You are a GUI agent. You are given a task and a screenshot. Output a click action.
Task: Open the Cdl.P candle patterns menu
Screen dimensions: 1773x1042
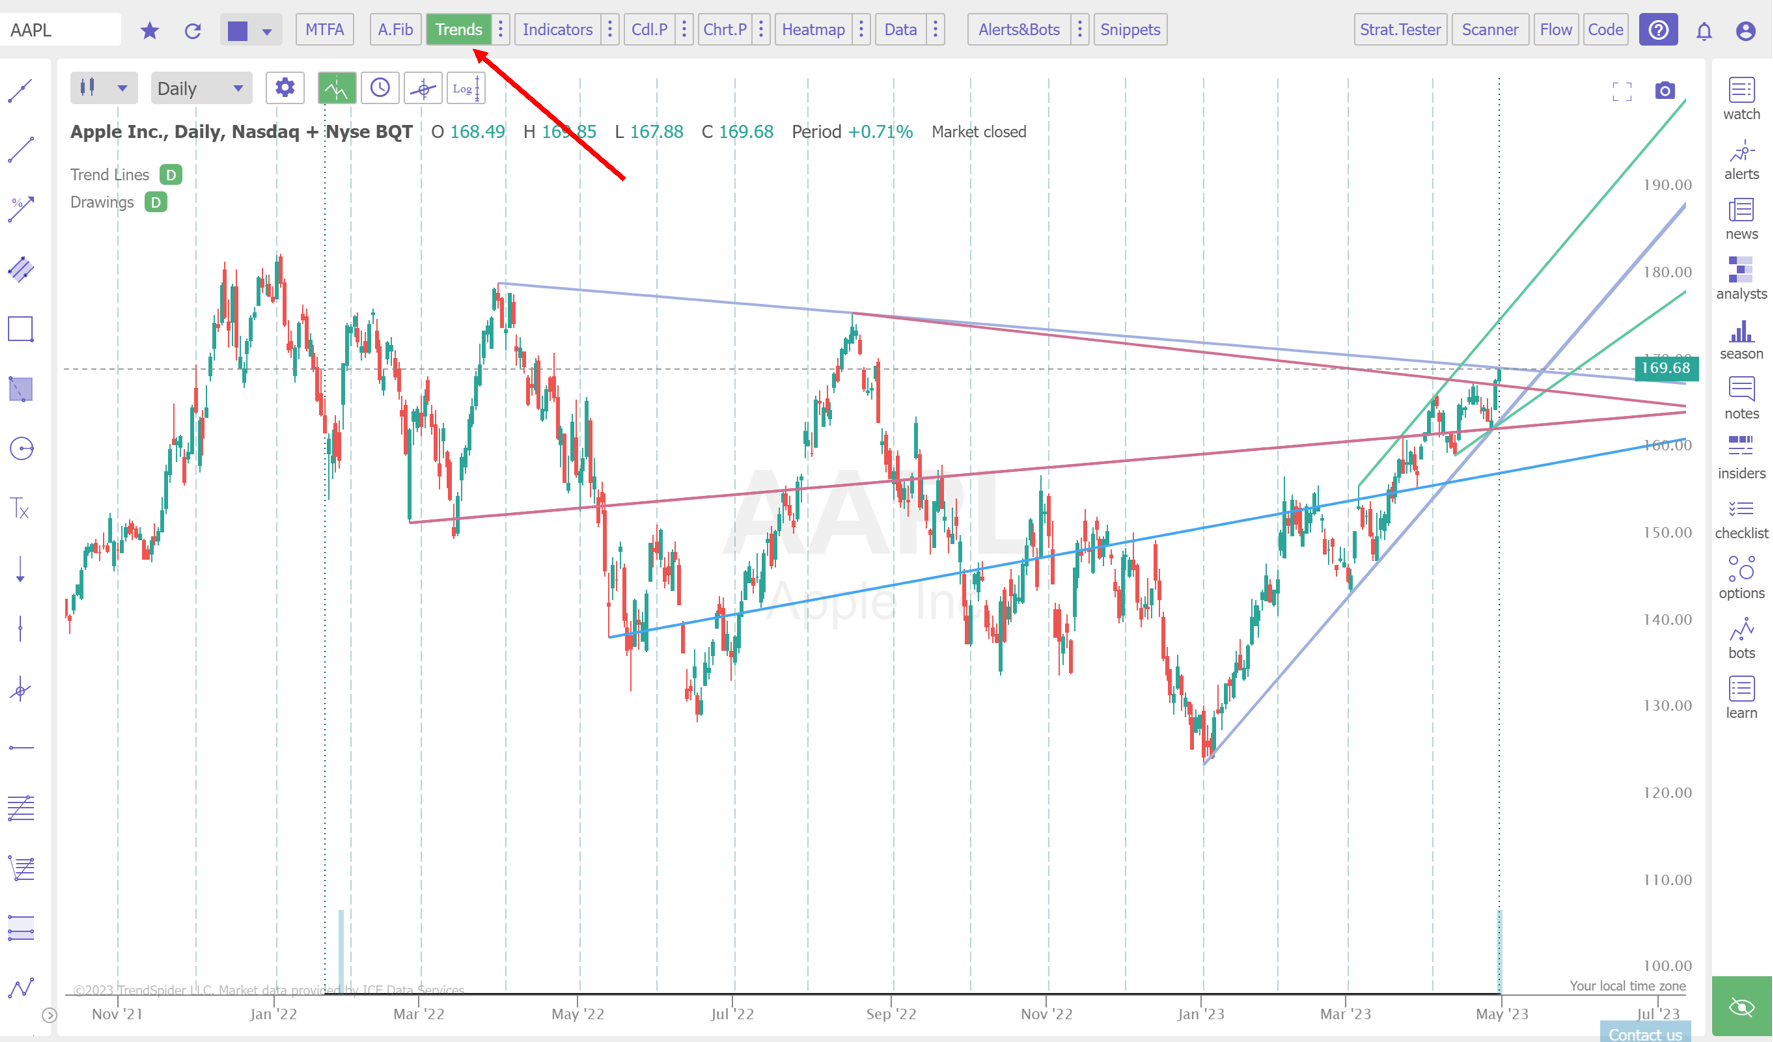[649, 30]
